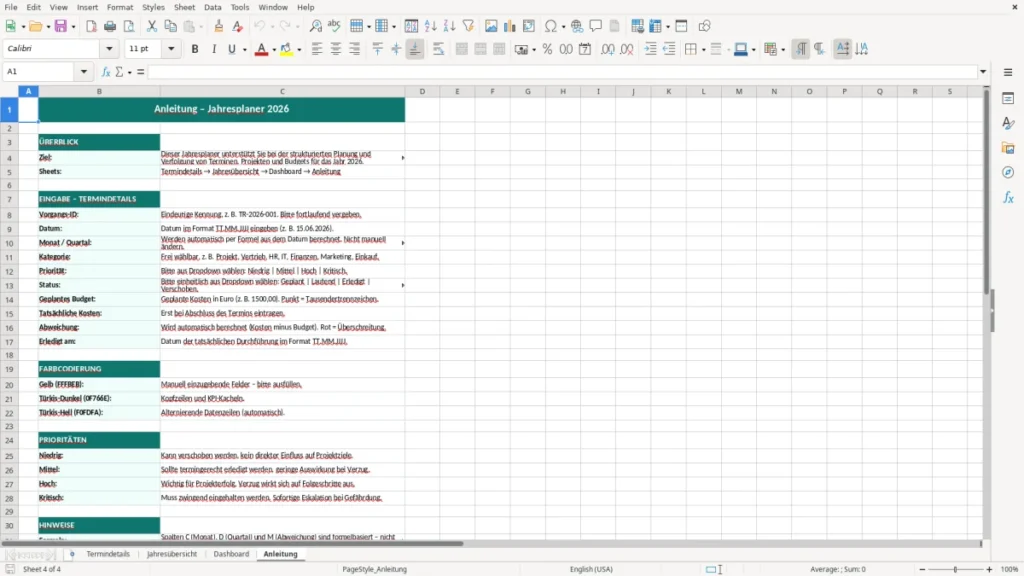Apply the yellow highlighting color
The height and width of the screenshot is (576, 1024).
tap(286, 49)
